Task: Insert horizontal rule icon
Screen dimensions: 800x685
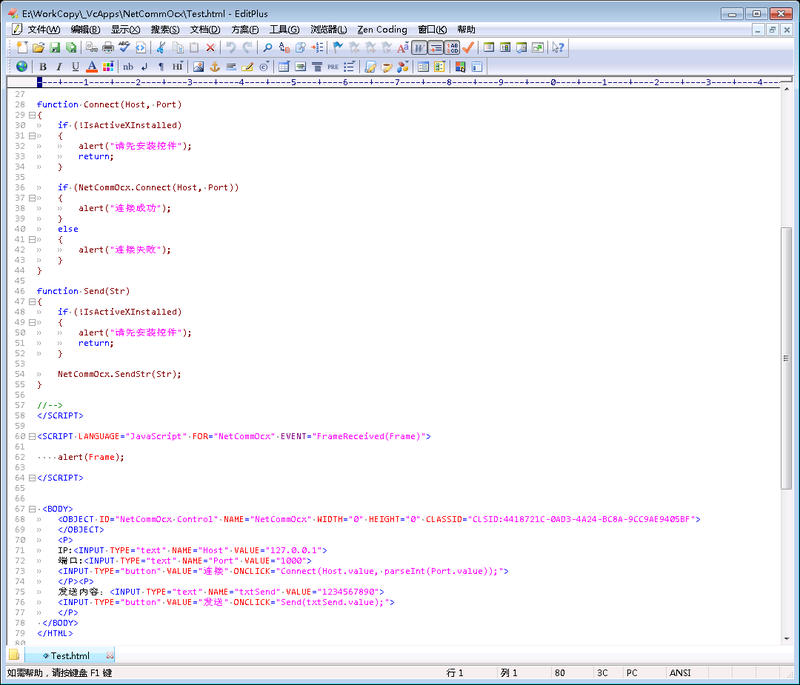Action: [231, 67]
